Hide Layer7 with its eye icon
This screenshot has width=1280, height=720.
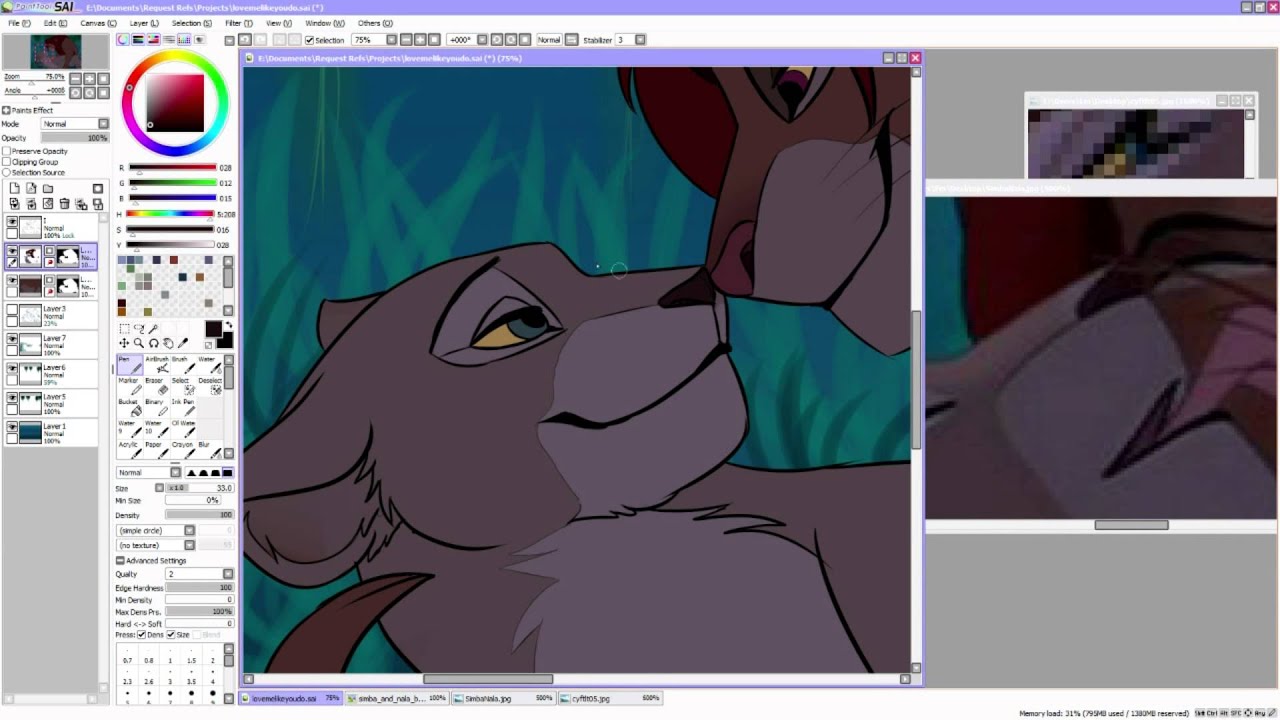tap(12, 340)
